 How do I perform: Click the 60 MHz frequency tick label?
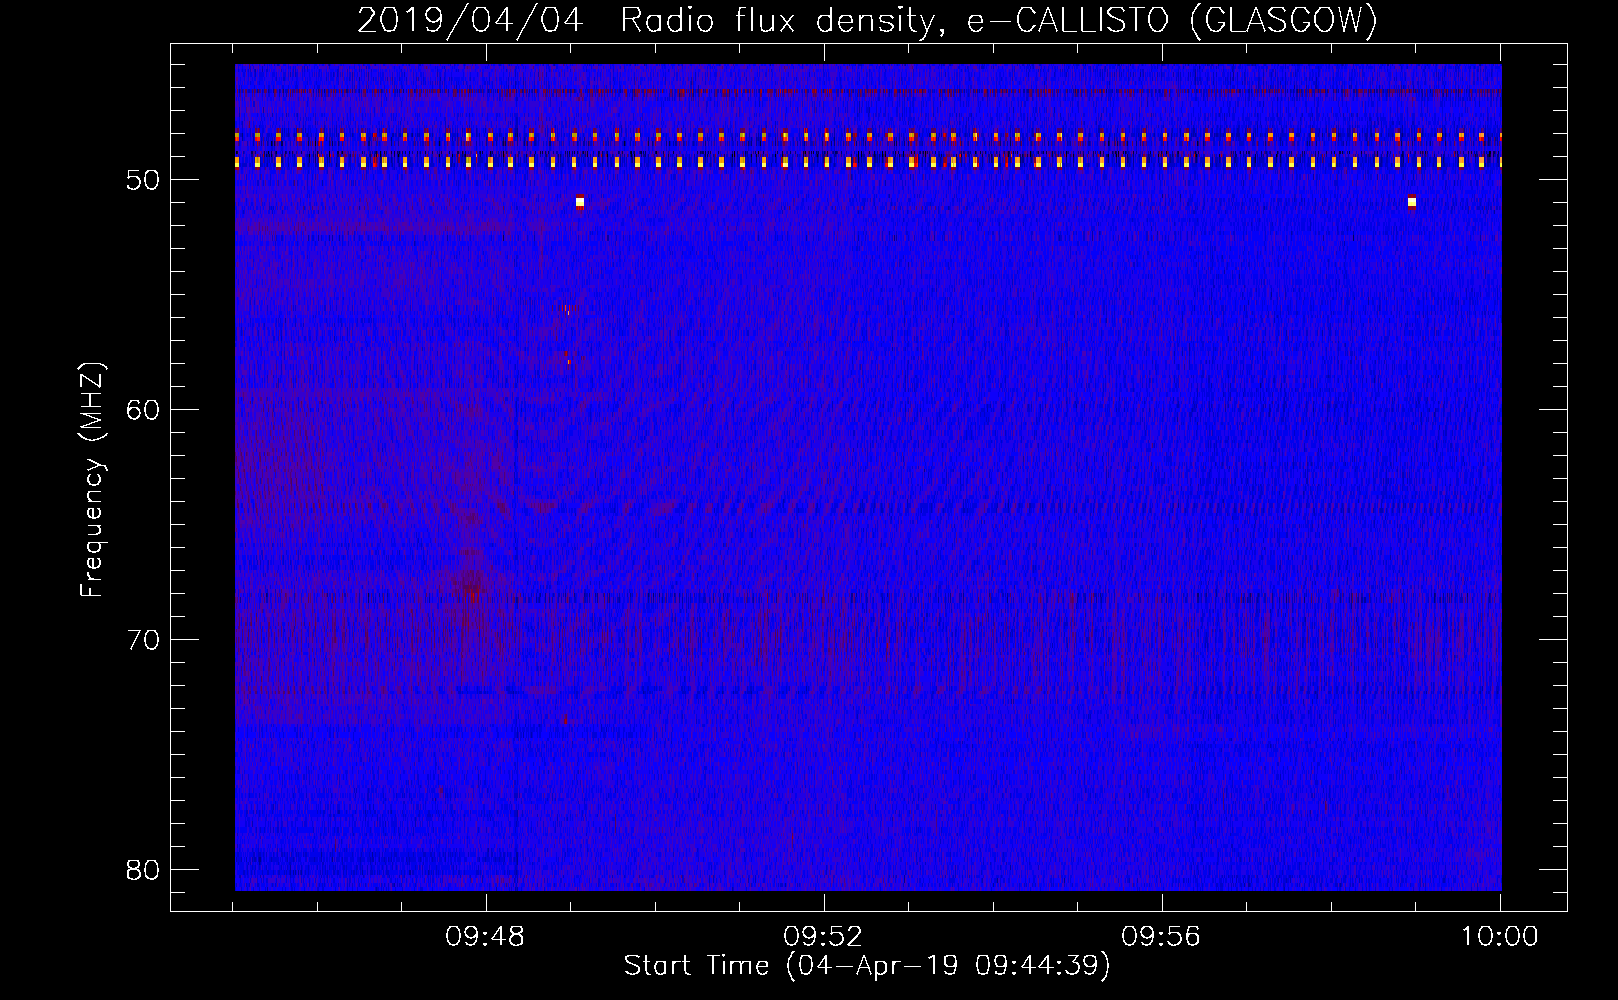coord(144,410)
